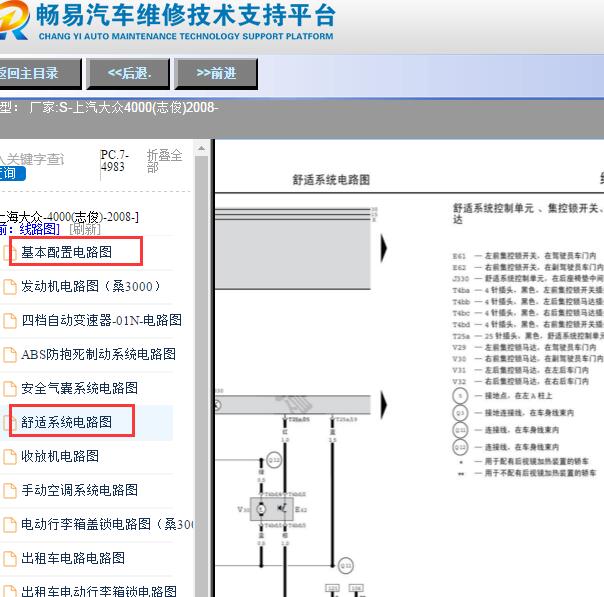Open ABS防抱死制动系统电路图 item

[99, 354]
